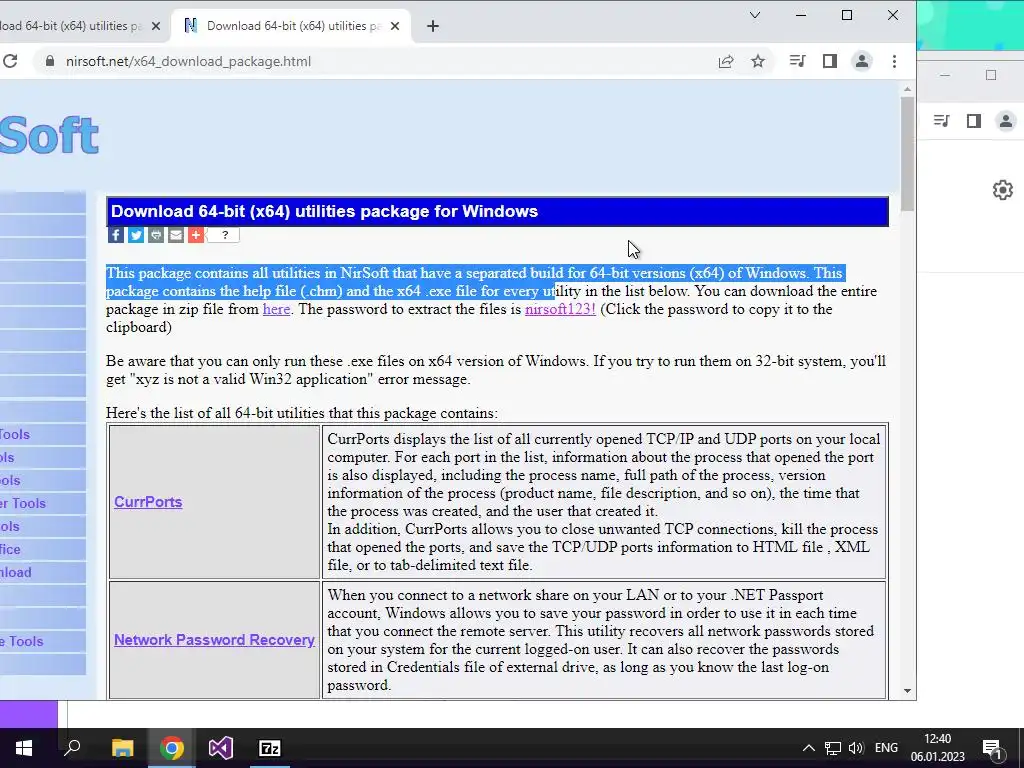Click the page heading Download 64-bit utilities
This screenshot has height=768, width=1024.
coord(324,212)
